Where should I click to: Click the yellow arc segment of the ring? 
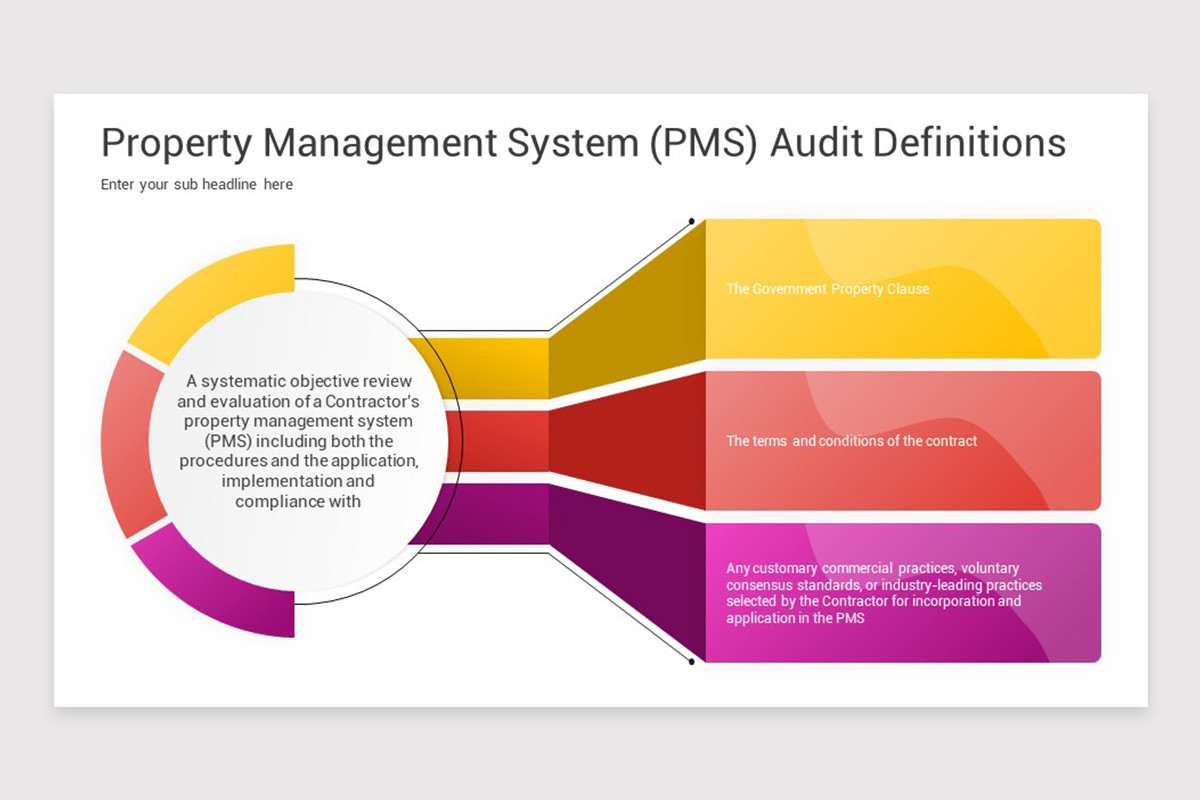pos(215,297)
